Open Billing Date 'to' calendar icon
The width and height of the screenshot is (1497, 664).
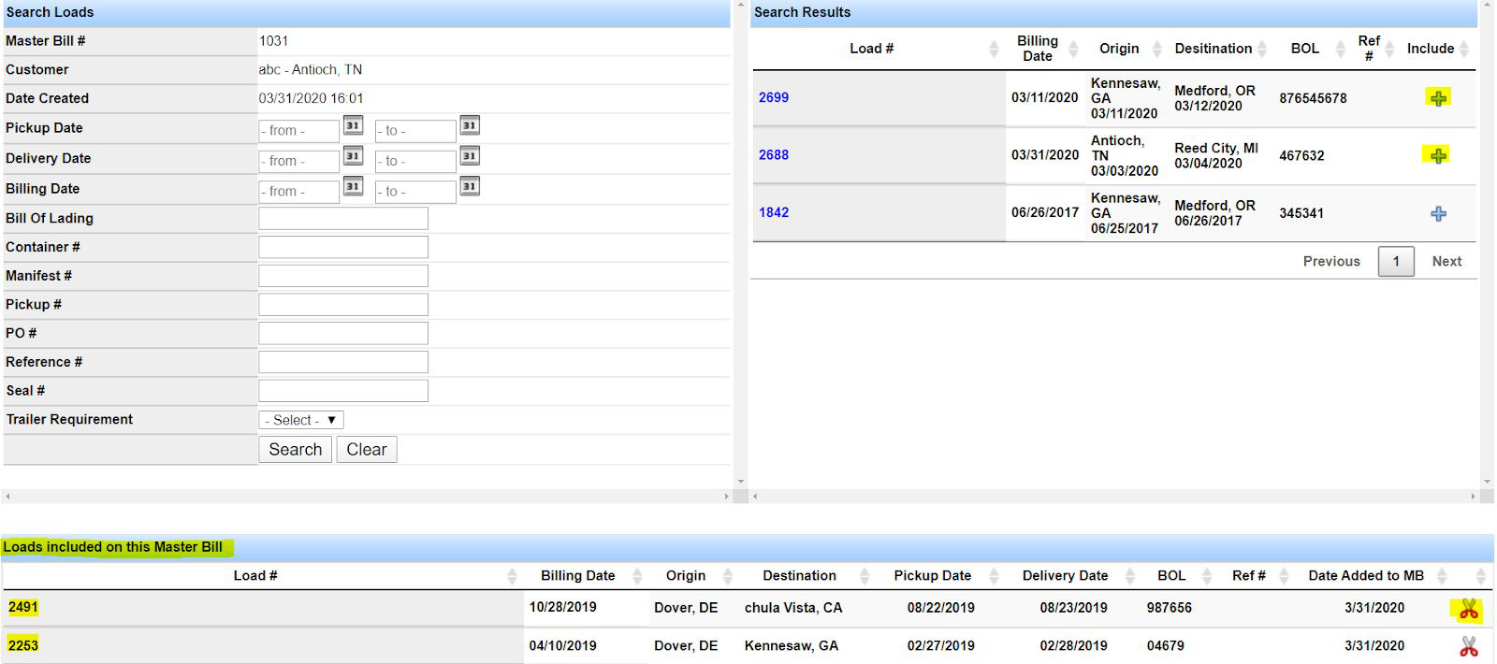tap(470, 186)
